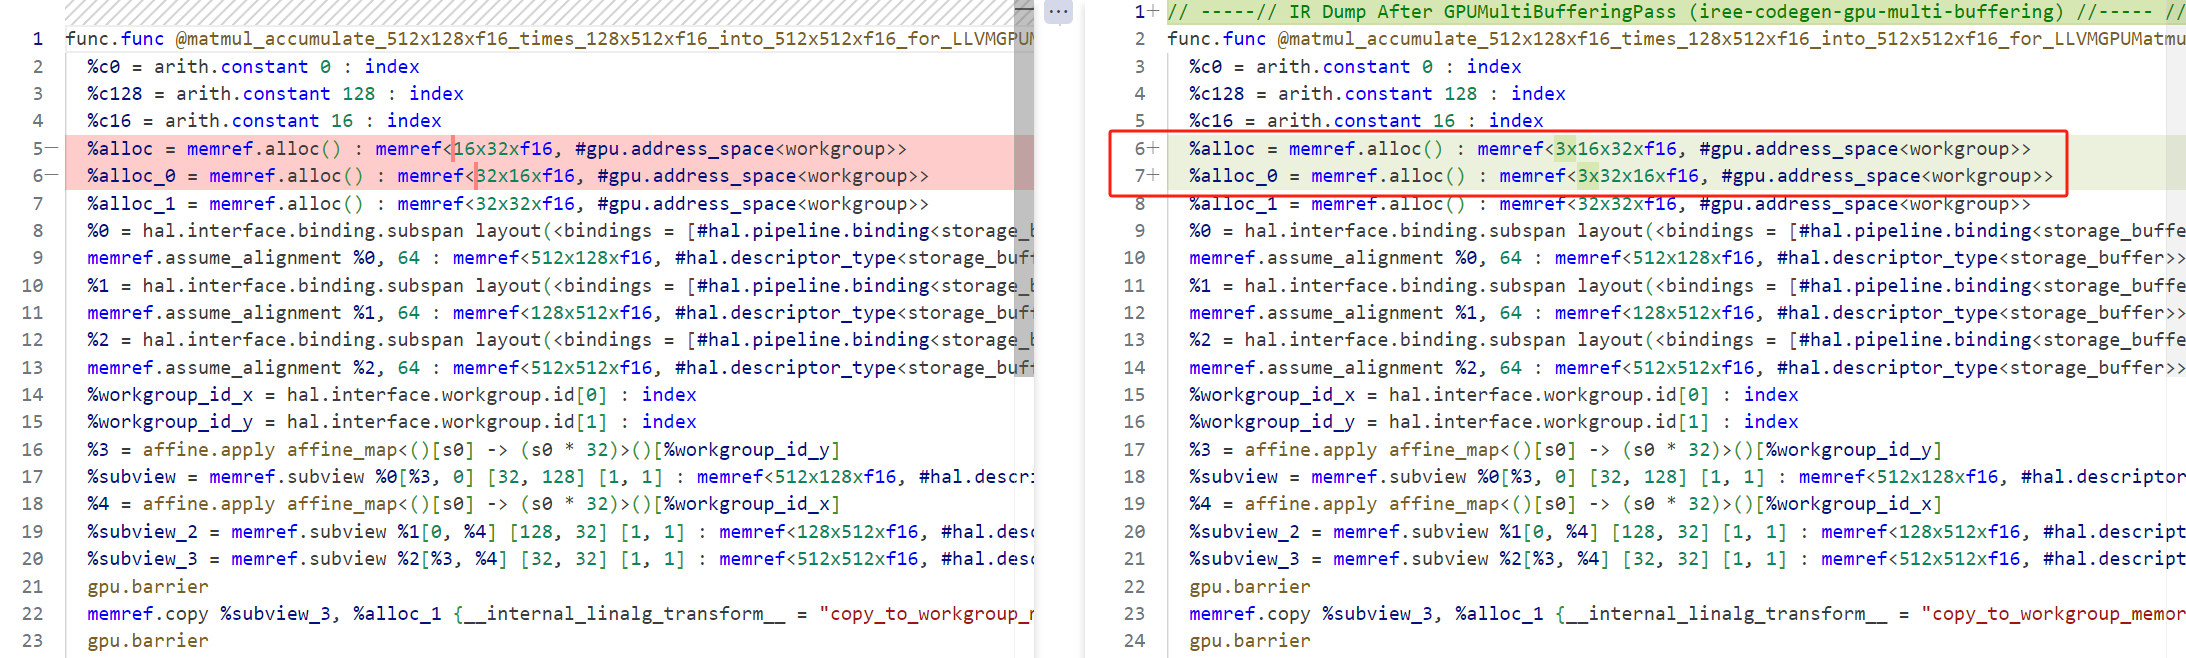
Task: Select line number 1 in the left pane
Action: click(x=37, y=39)
